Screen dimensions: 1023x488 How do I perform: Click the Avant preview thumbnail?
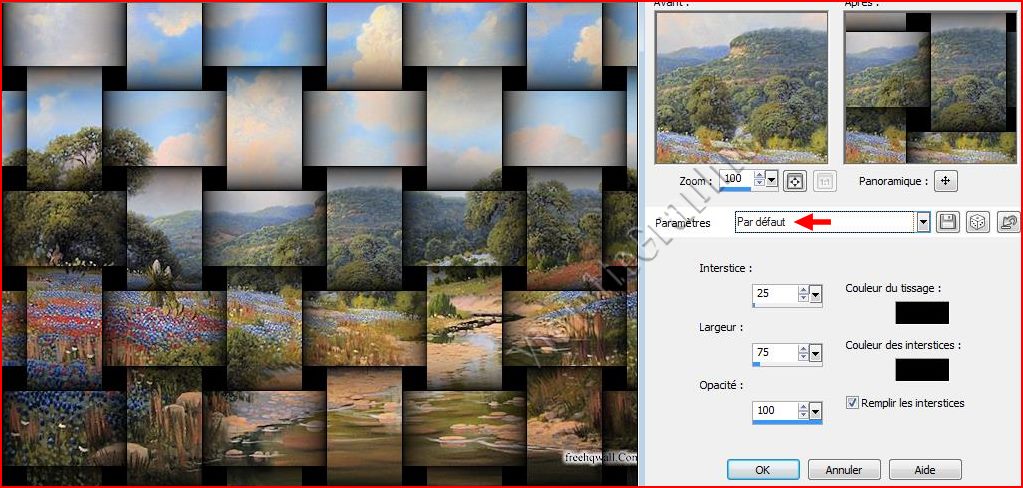pyautogui.click(x=741, y=87)
